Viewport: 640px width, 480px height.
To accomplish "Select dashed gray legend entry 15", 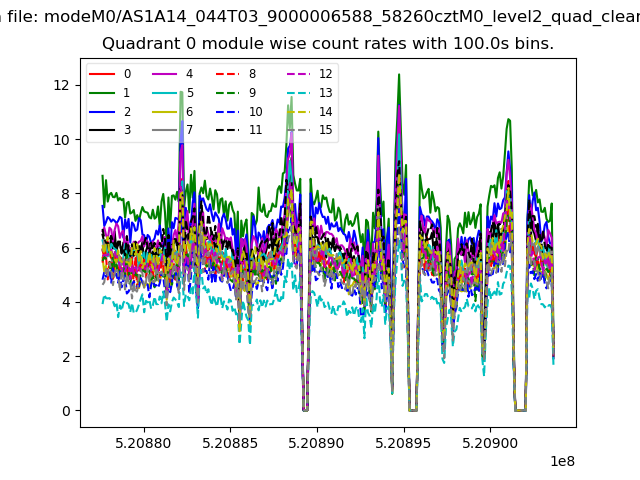I will [310, 130].
